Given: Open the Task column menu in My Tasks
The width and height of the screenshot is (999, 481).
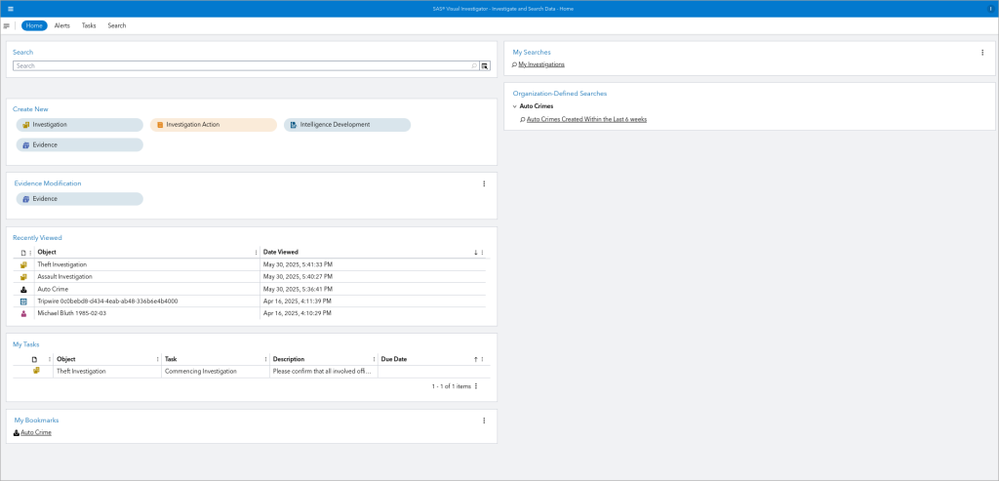Looking at the screenshot, I should (x=265, y=360).
